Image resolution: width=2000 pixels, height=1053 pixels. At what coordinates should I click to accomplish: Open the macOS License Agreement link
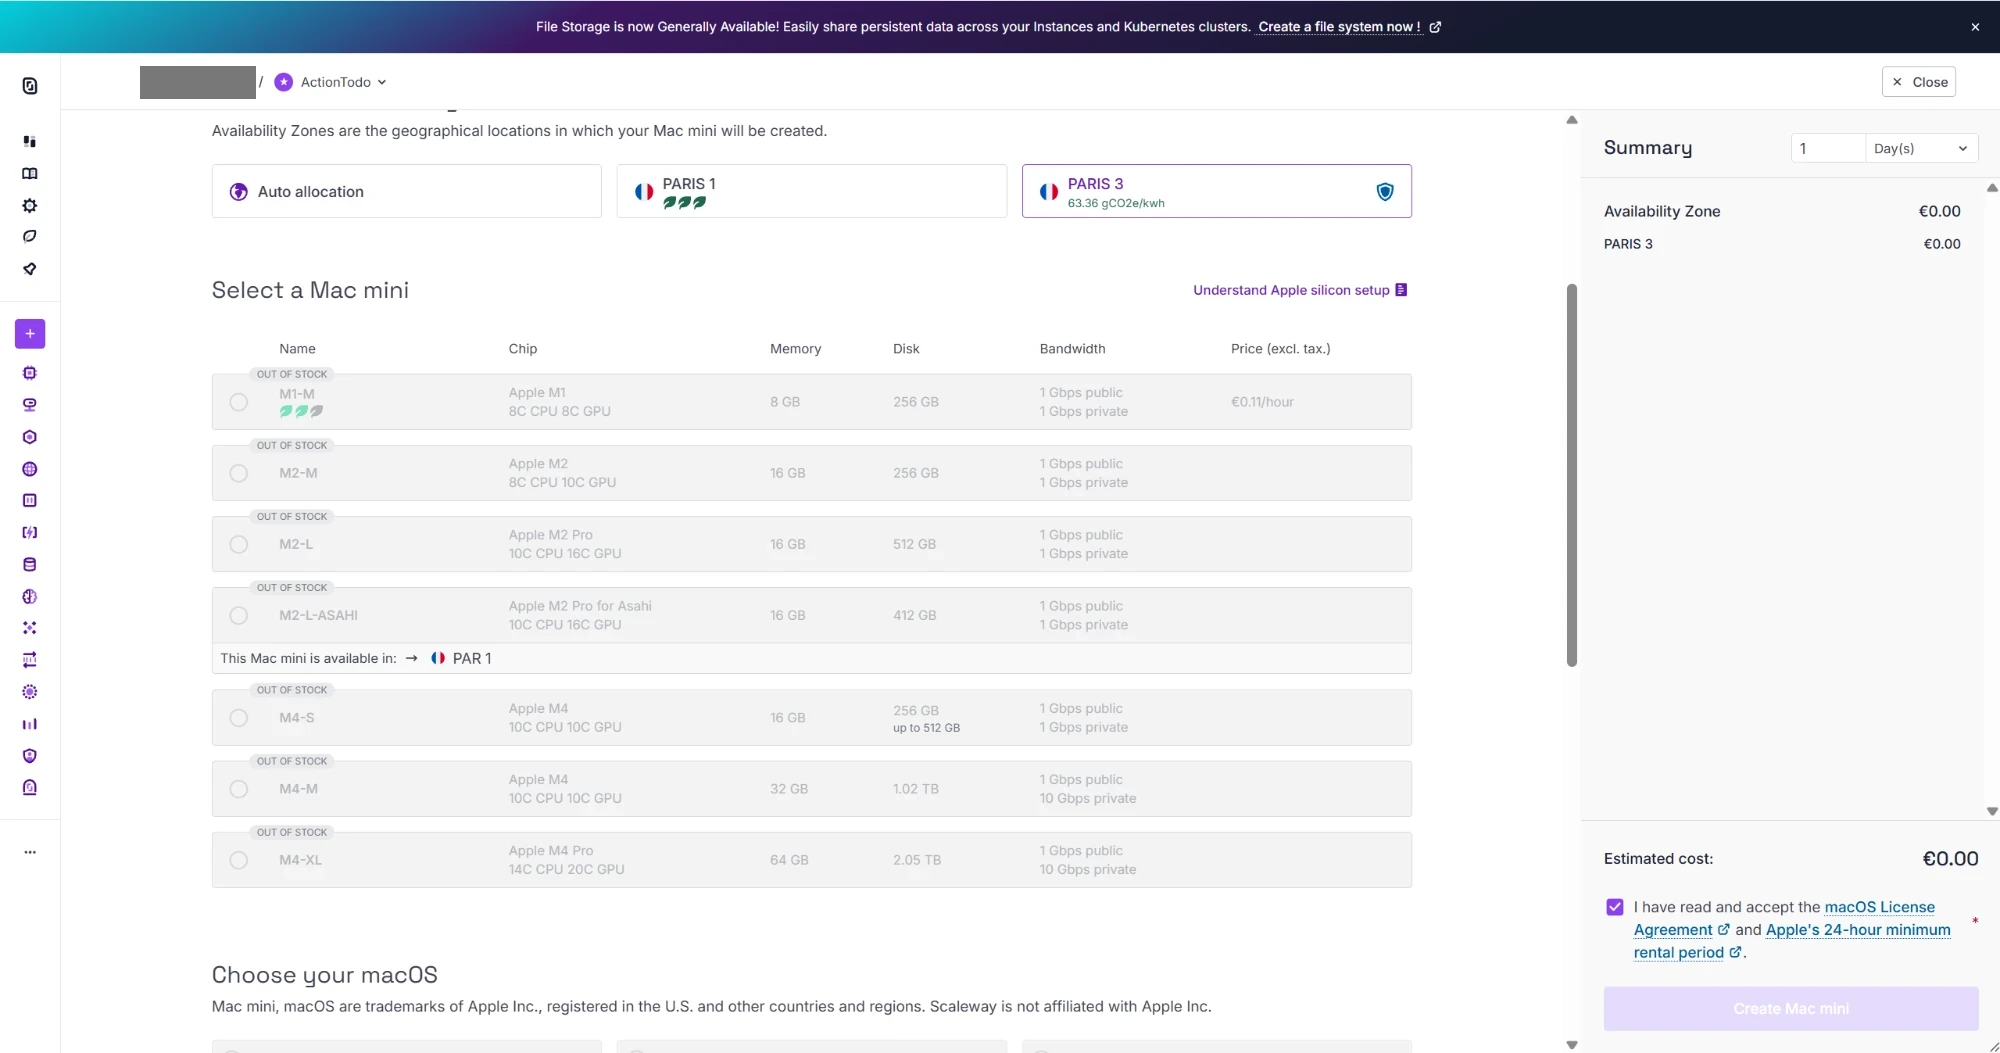1784,918
